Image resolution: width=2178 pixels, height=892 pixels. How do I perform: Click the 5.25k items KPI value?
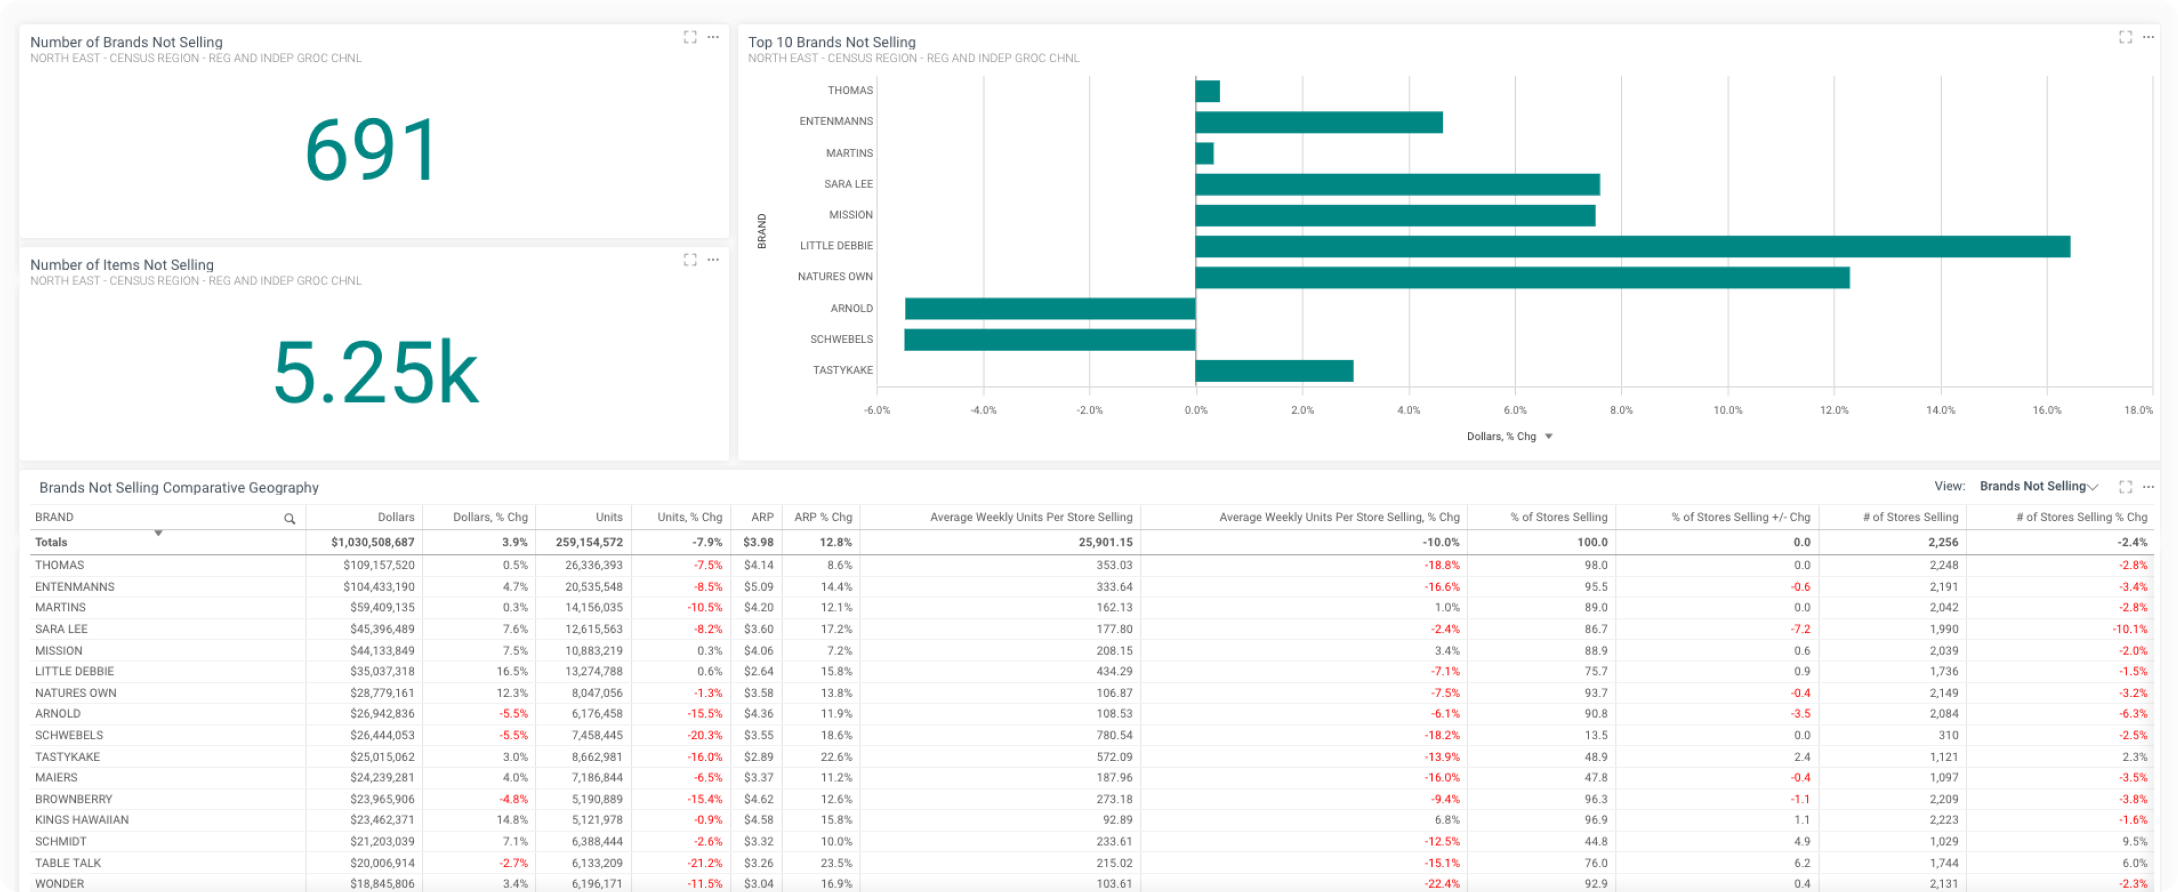(376, 373)
